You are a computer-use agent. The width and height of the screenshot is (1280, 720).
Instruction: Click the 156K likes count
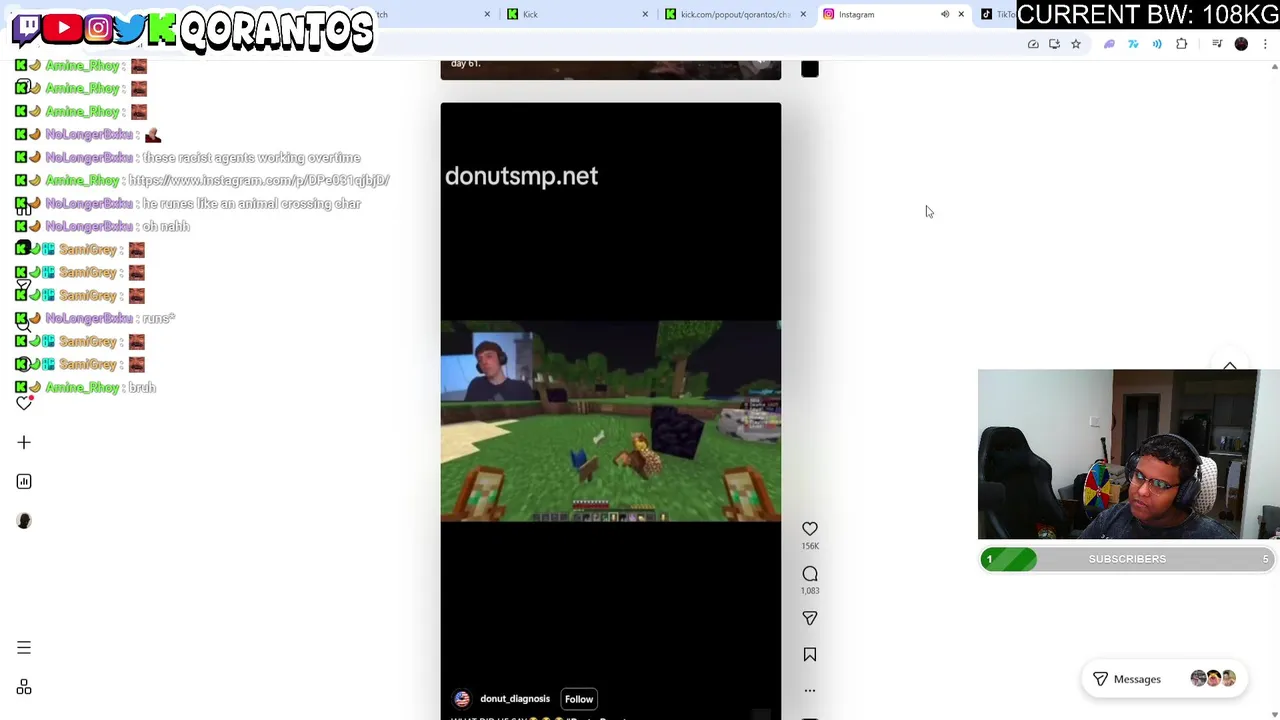coord(810,546)
